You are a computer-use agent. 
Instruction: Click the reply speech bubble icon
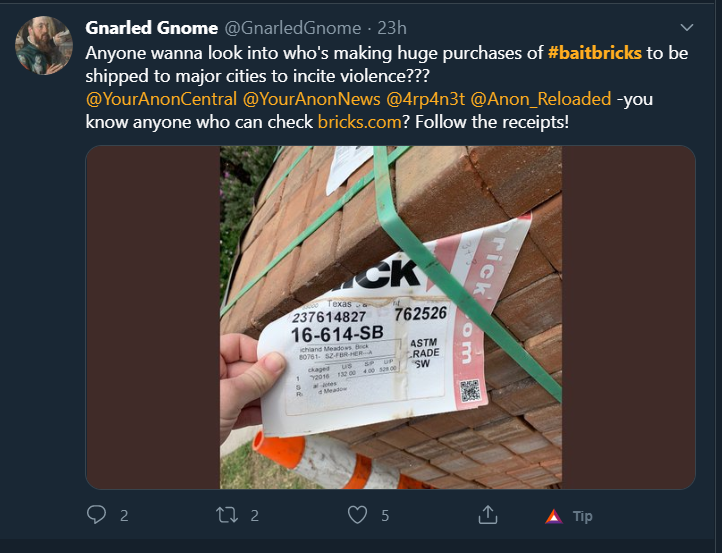(96, 515)
